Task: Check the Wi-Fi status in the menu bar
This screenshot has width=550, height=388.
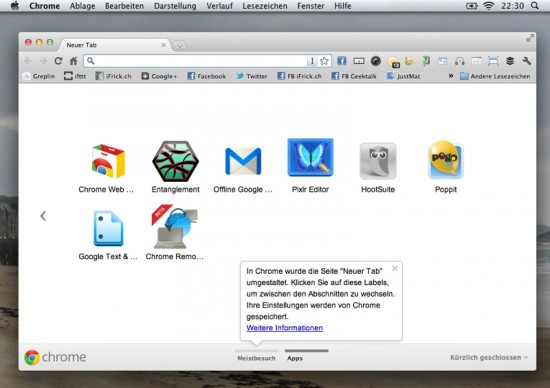Action: point(488,6)
